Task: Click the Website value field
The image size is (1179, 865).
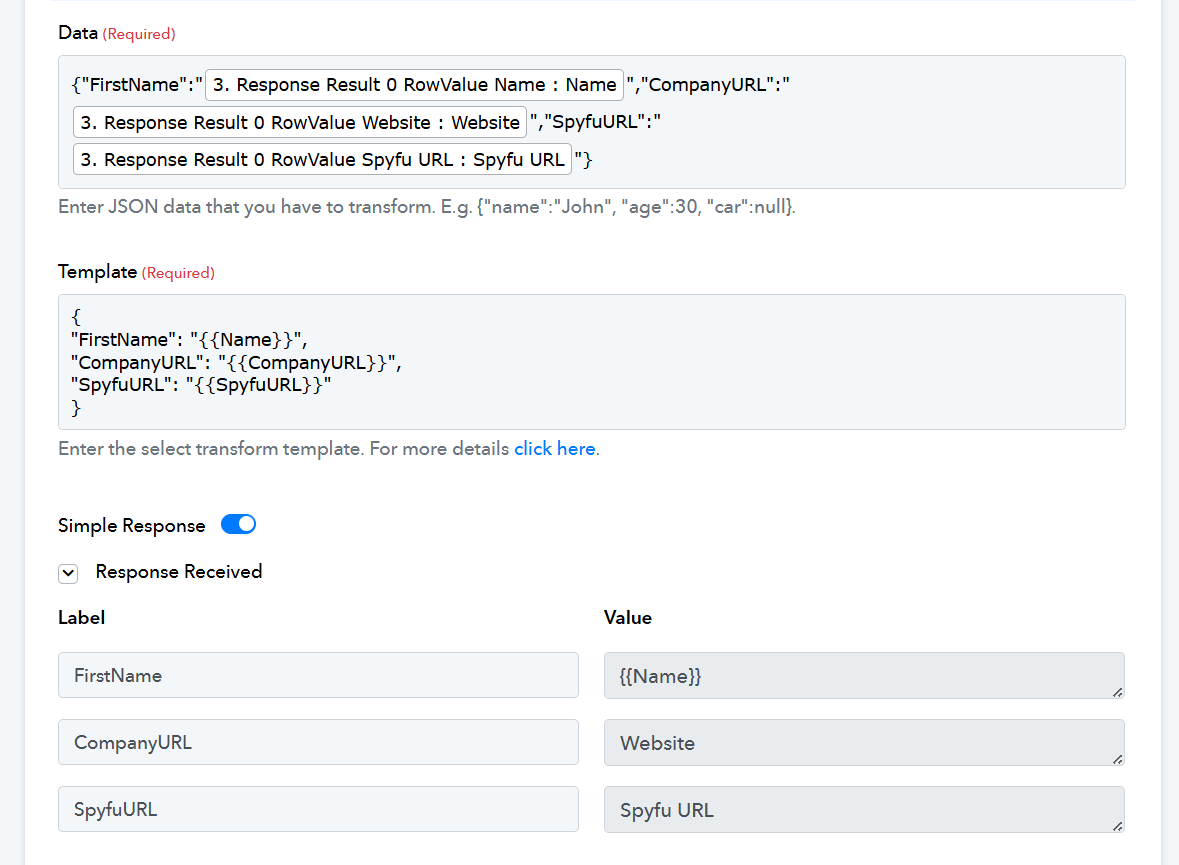Action: (860, 742)
